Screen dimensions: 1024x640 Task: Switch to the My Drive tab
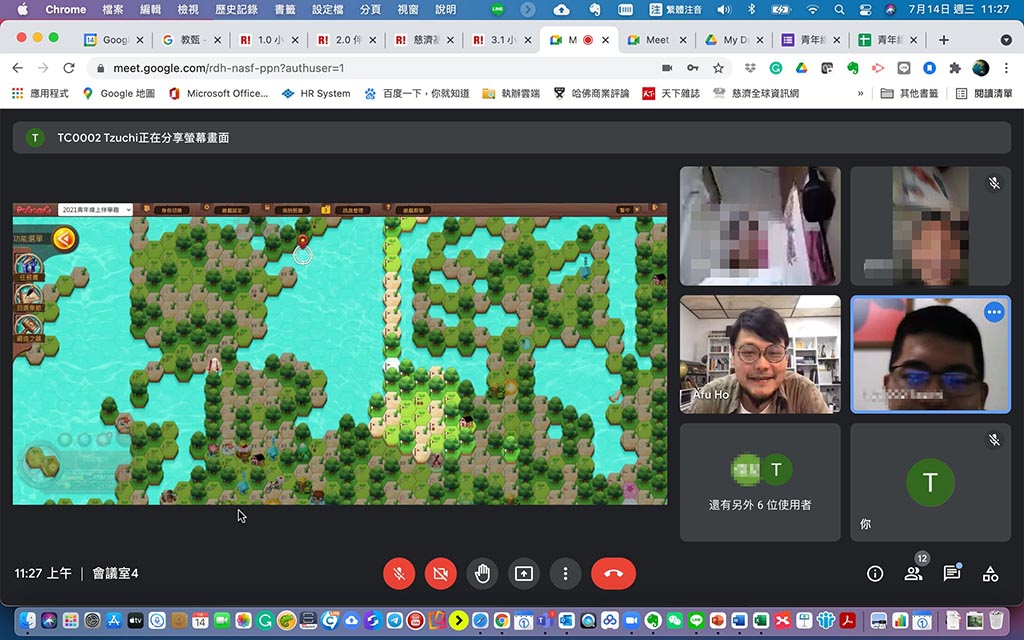[x=735, y=40]
